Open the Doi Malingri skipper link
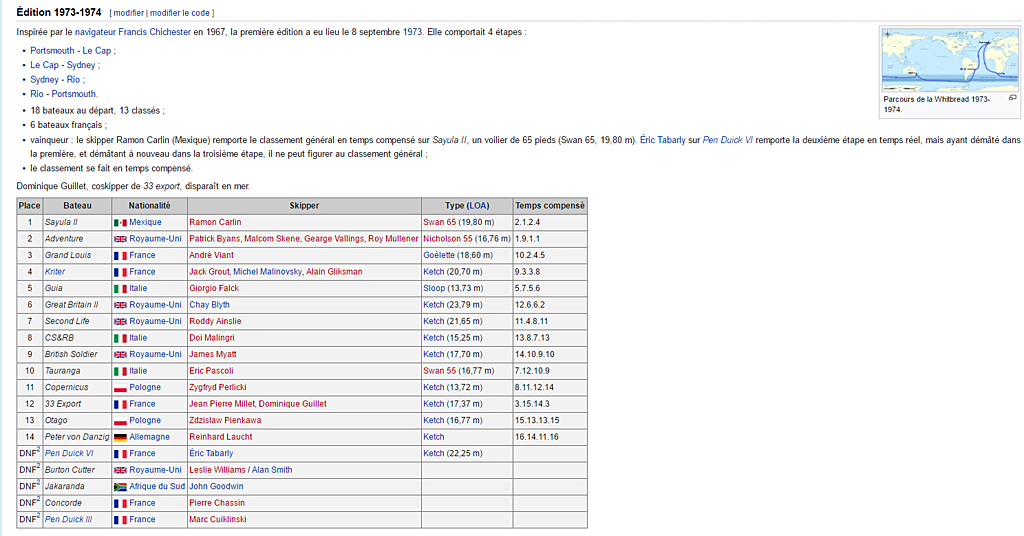This screenshot has width=1024, height=536. click(x=212, y=338)
